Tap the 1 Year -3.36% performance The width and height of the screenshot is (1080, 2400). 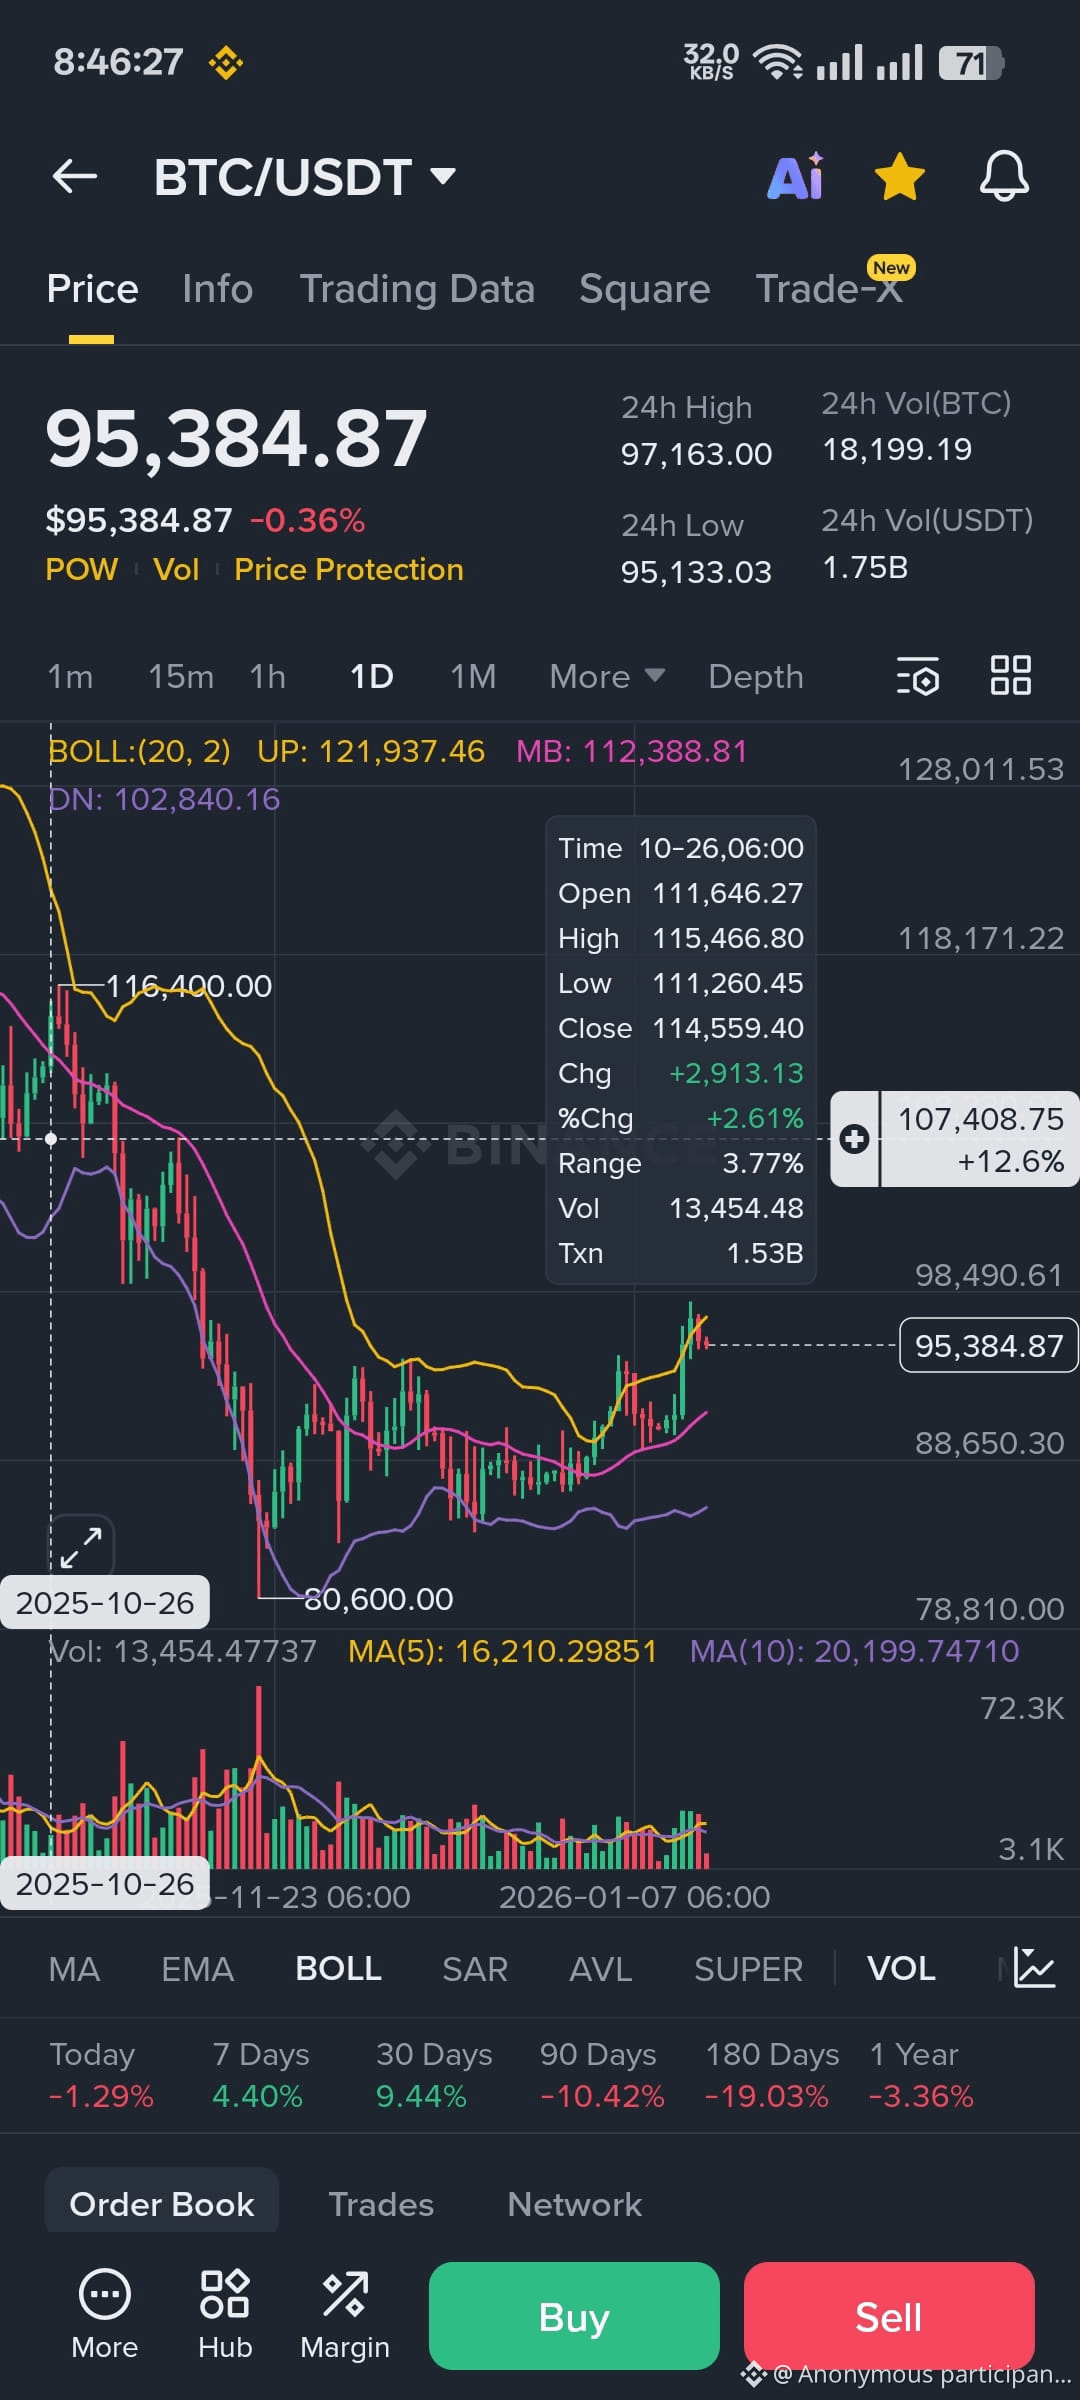(x=921, y=2075)
